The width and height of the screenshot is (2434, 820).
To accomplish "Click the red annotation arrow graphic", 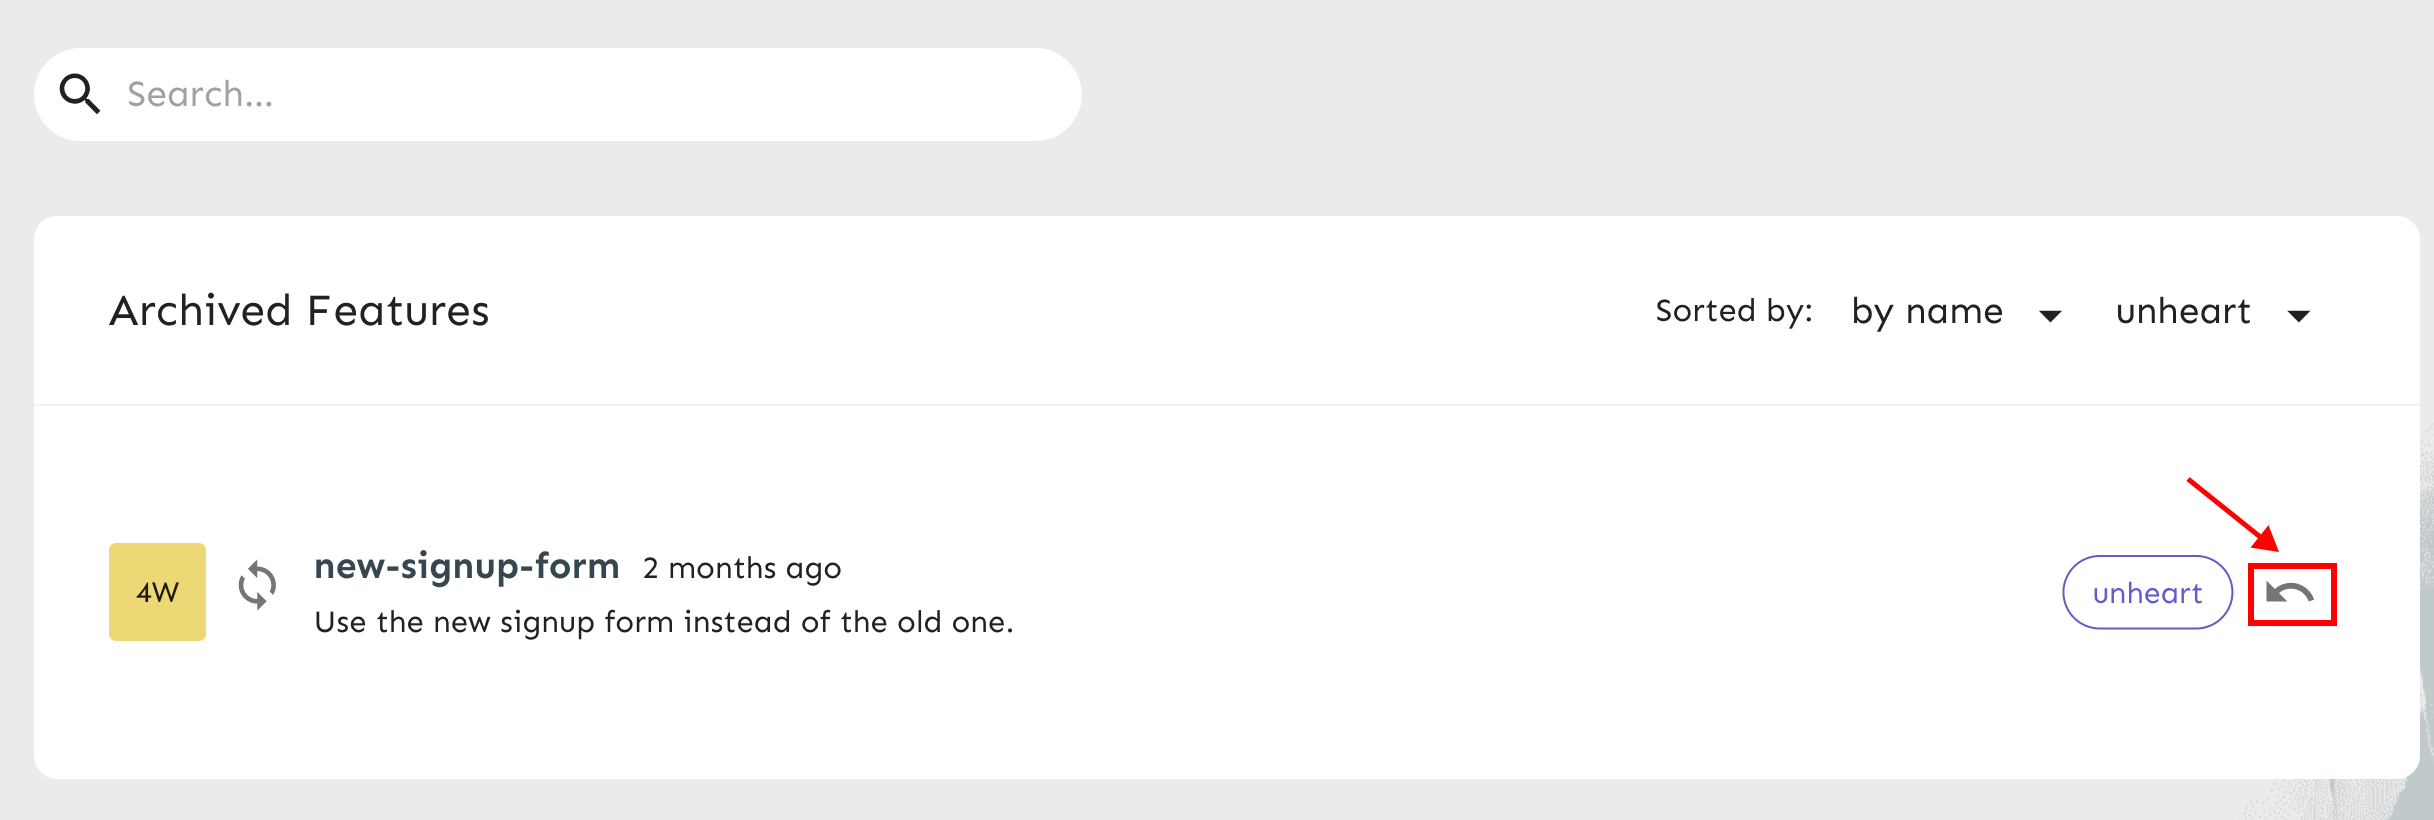I will point(2230,513).
